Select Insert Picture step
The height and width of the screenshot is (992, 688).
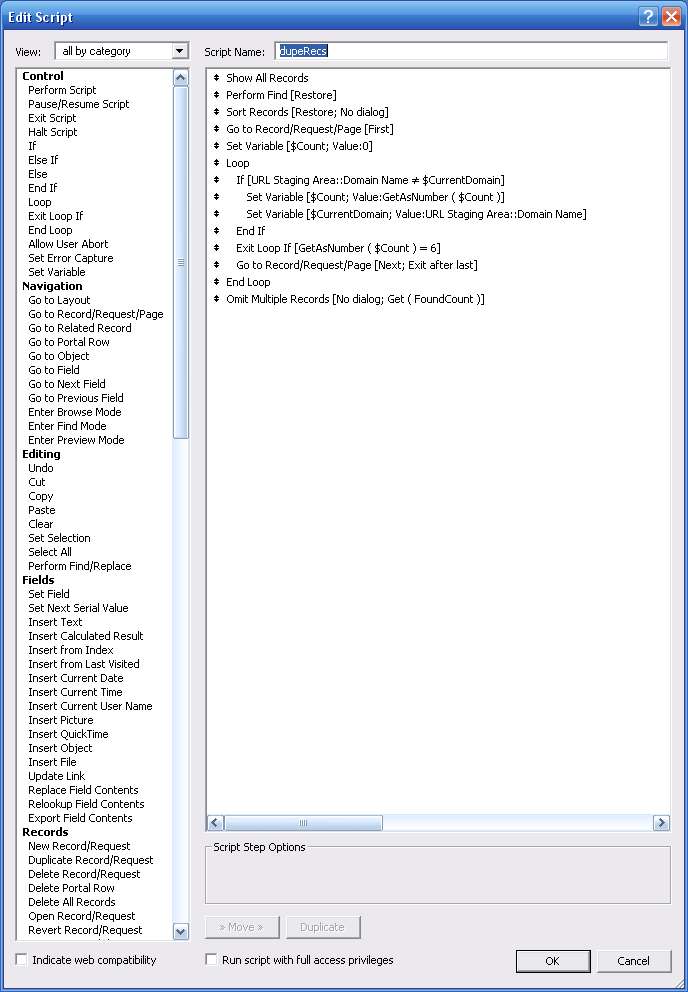pos(61,720)
